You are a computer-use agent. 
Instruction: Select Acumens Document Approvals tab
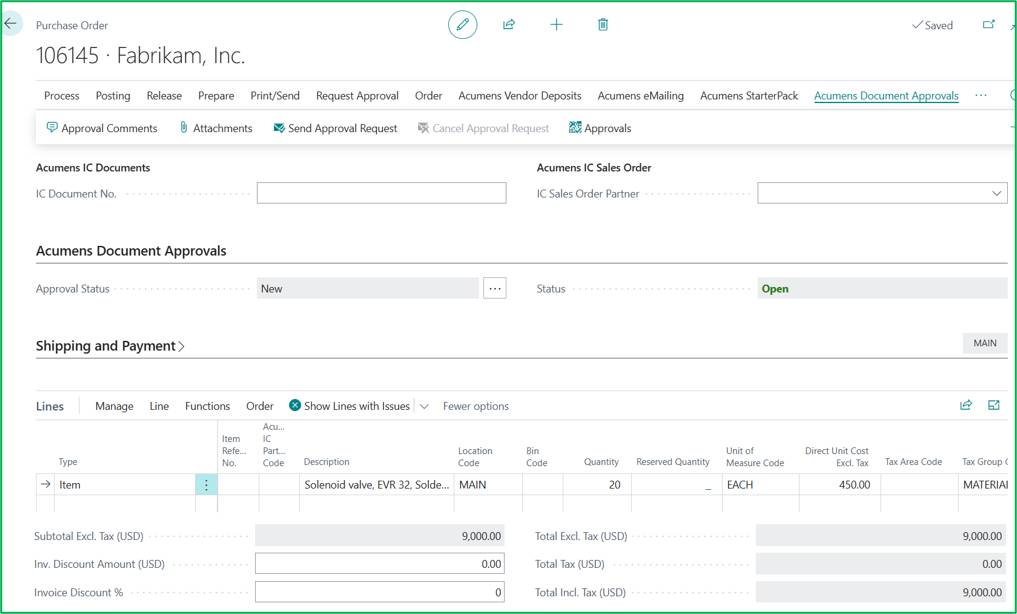886,95
